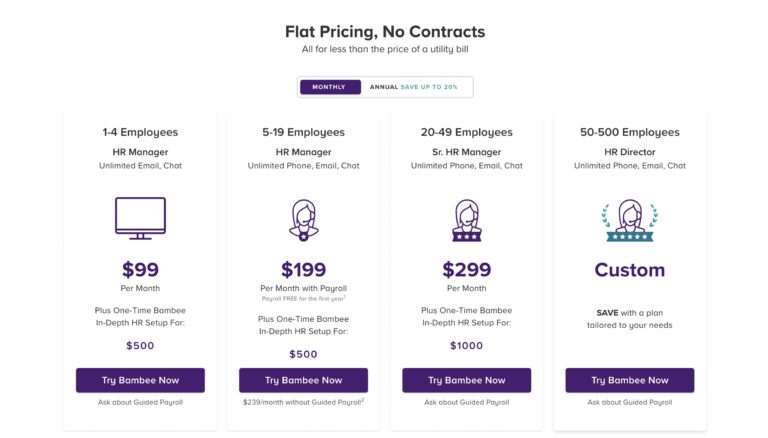Click Ask about Guided Payroll in 50-500 plan

coord(629,402)
